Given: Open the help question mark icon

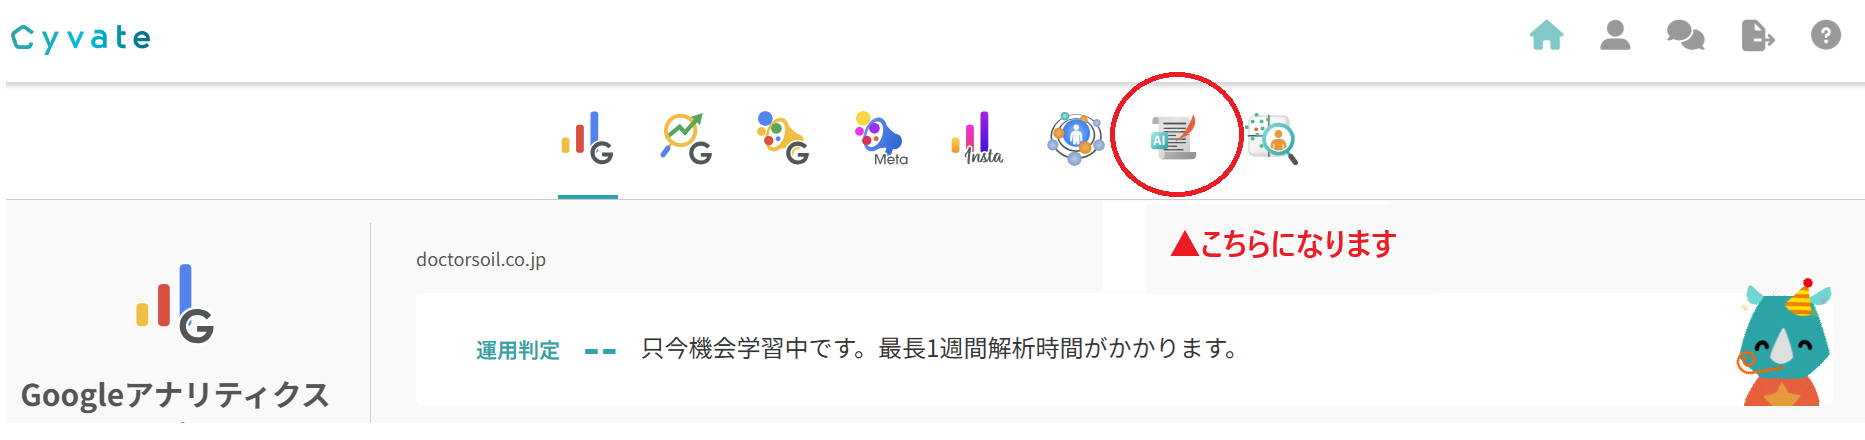Looking at the screenshot, I should point(1826,36).
